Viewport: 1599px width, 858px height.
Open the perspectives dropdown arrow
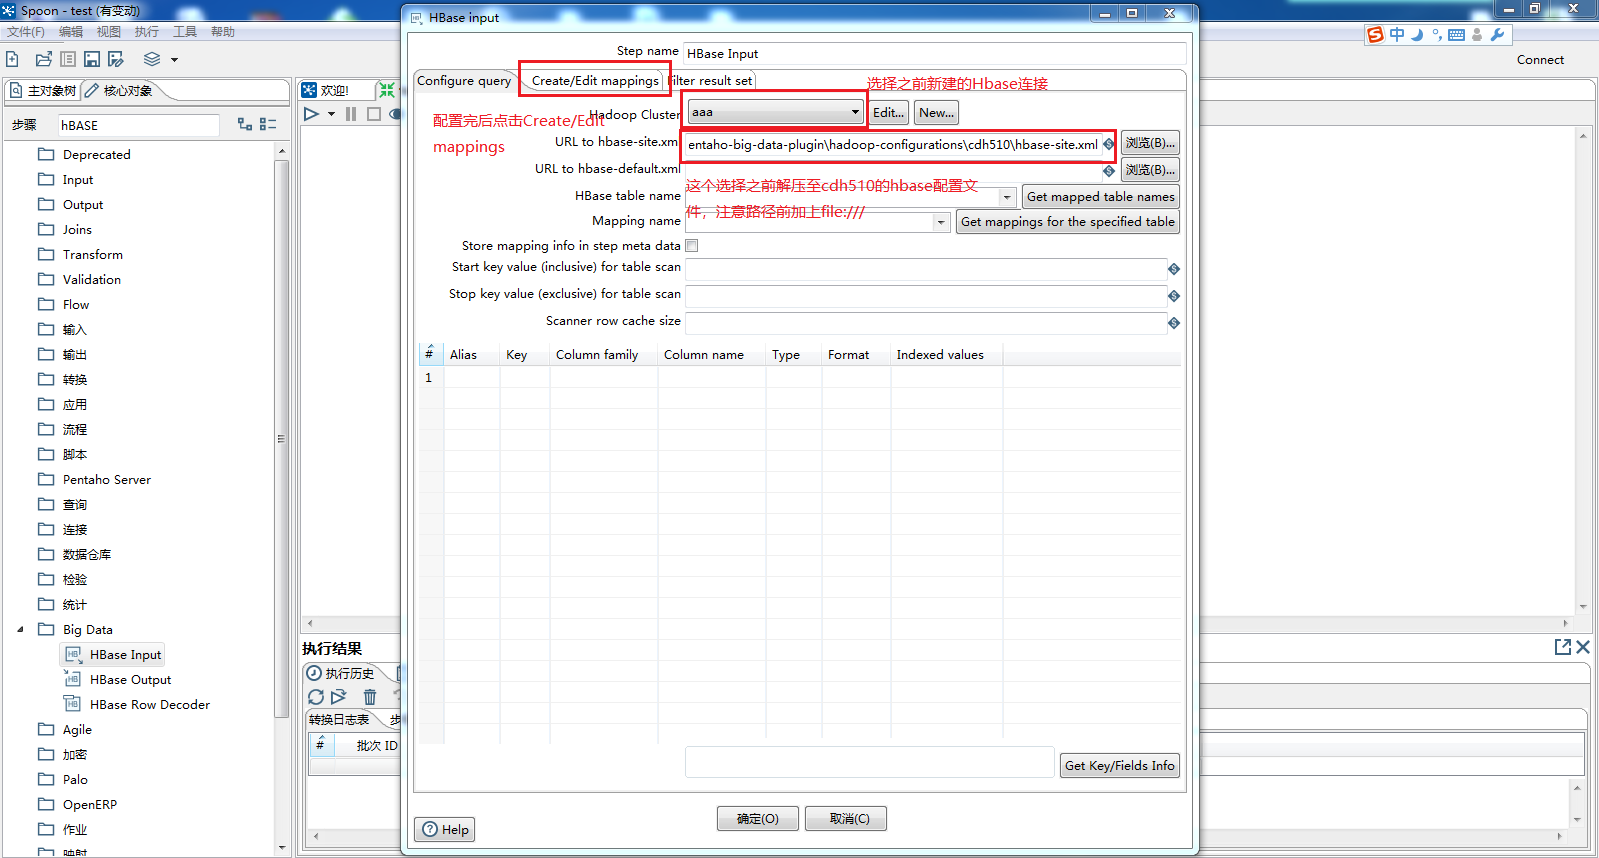pyautogui.click(x=174, y=60)
